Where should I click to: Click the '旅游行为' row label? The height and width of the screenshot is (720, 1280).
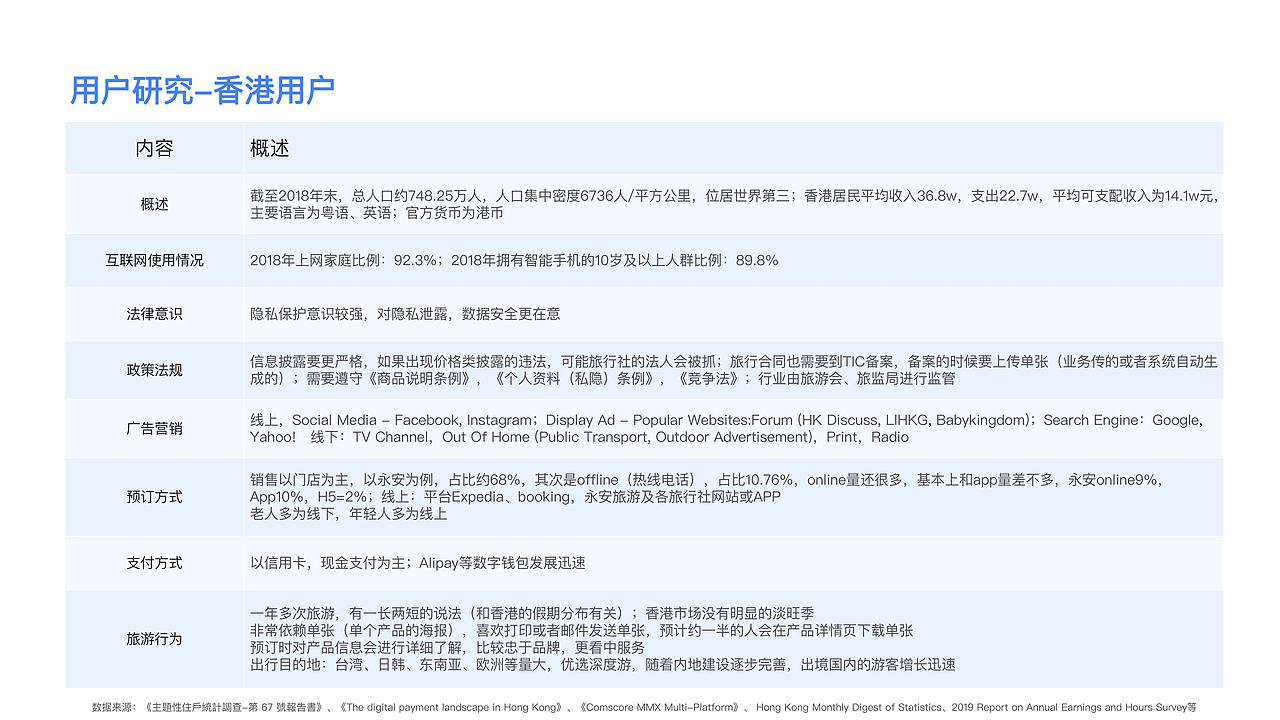[155, 638]
